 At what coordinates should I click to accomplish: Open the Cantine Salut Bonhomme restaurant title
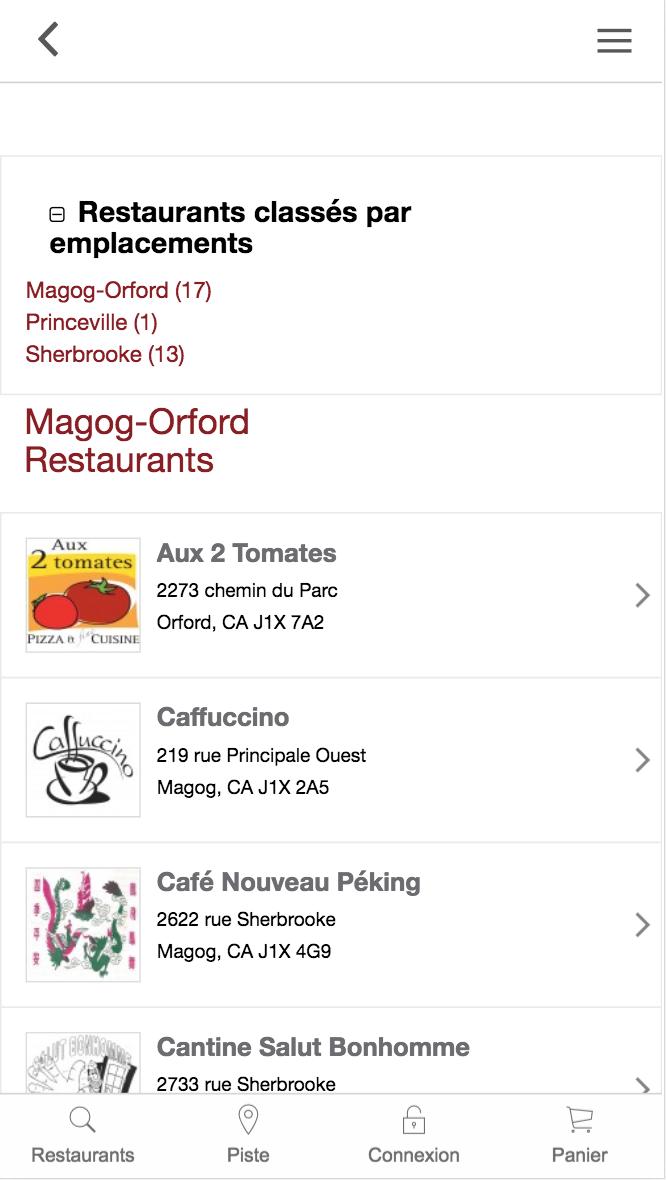coord(313,1047)
